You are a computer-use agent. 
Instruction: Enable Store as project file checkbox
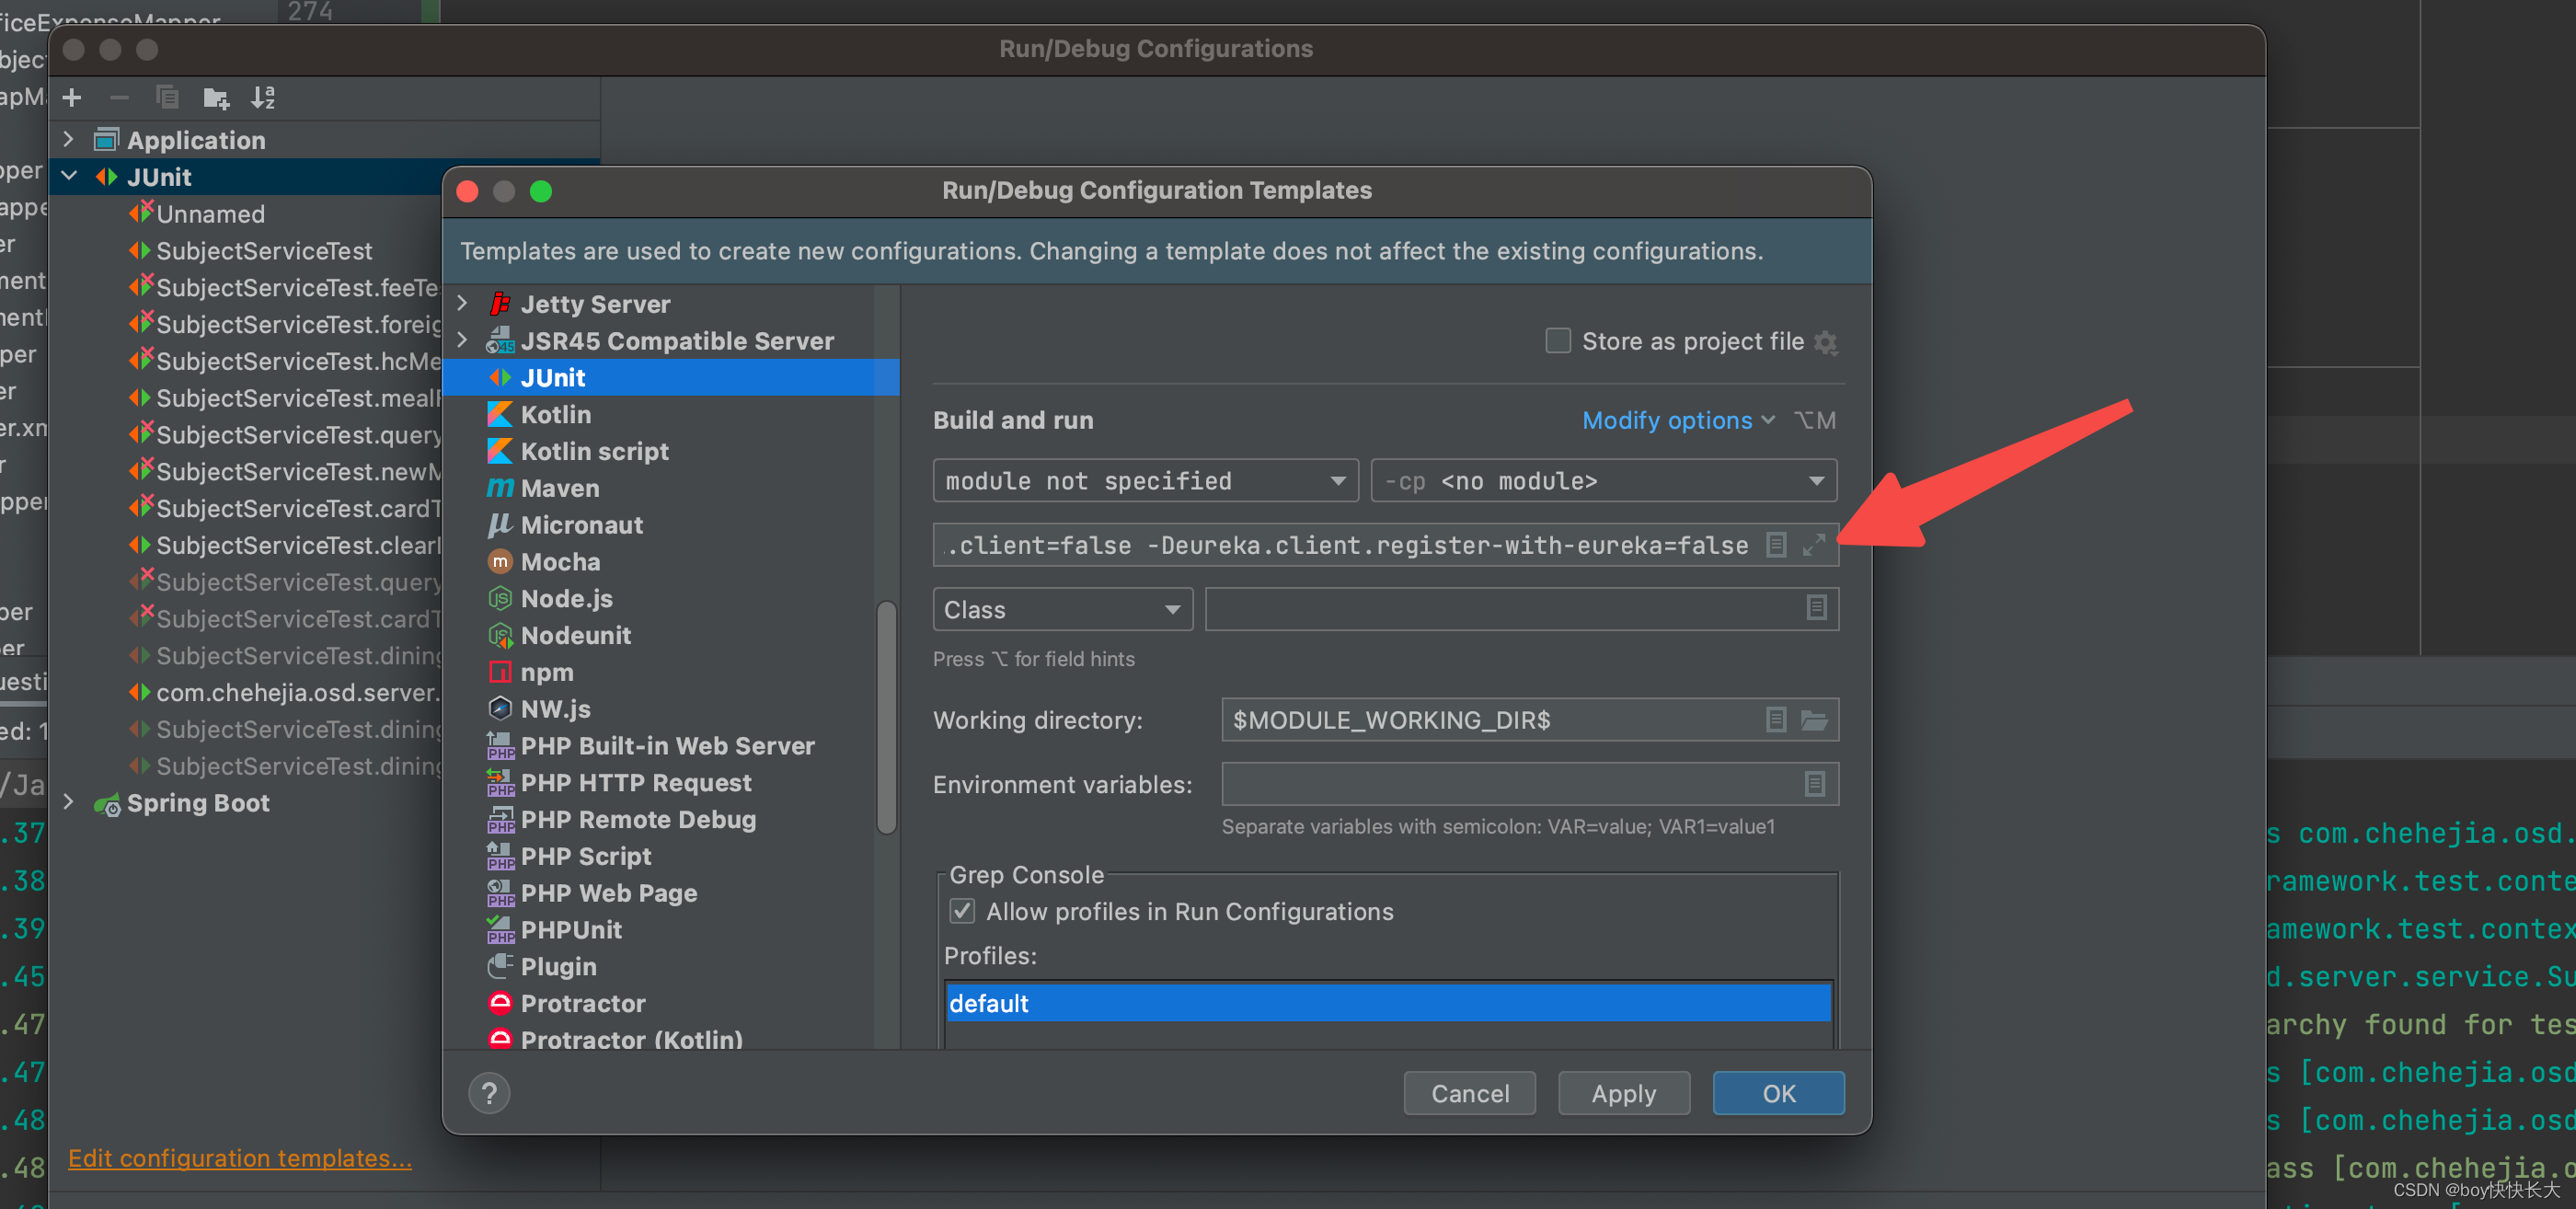pyautogui.click(x=1557, y=341)
